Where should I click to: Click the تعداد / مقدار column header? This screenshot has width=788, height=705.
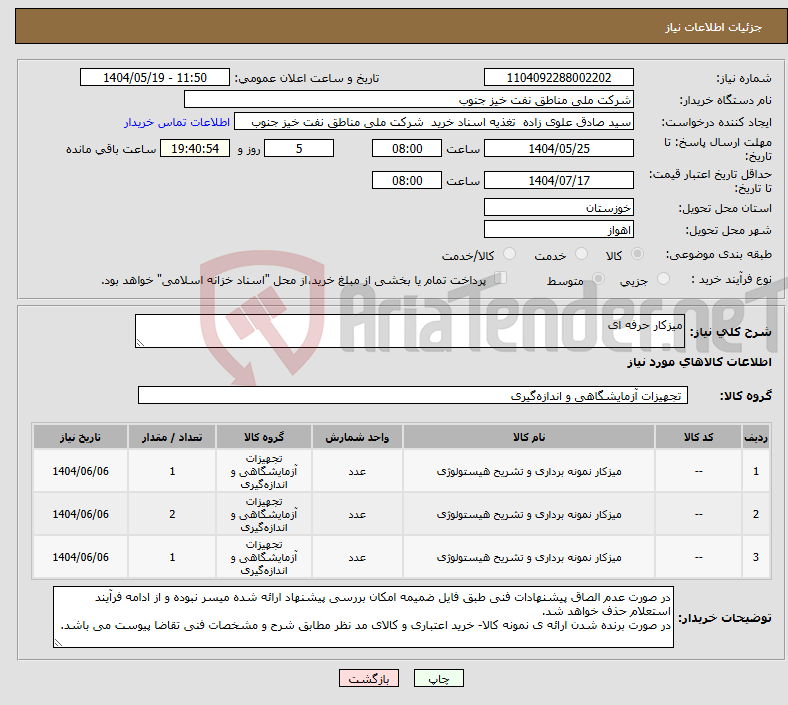[172, 437]
